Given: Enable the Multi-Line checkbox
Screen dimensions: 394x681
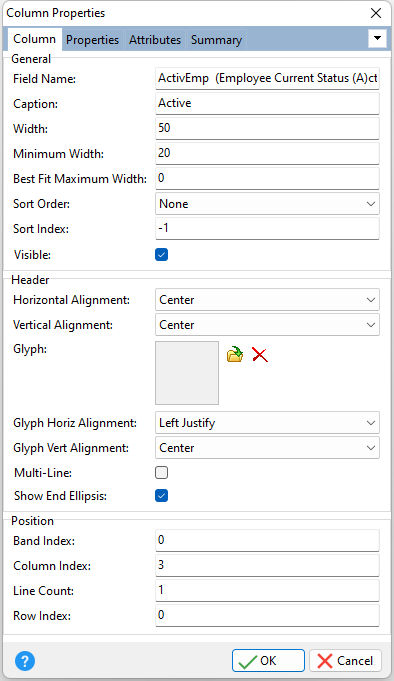Looking at the screenshot, I should (162, 473).
